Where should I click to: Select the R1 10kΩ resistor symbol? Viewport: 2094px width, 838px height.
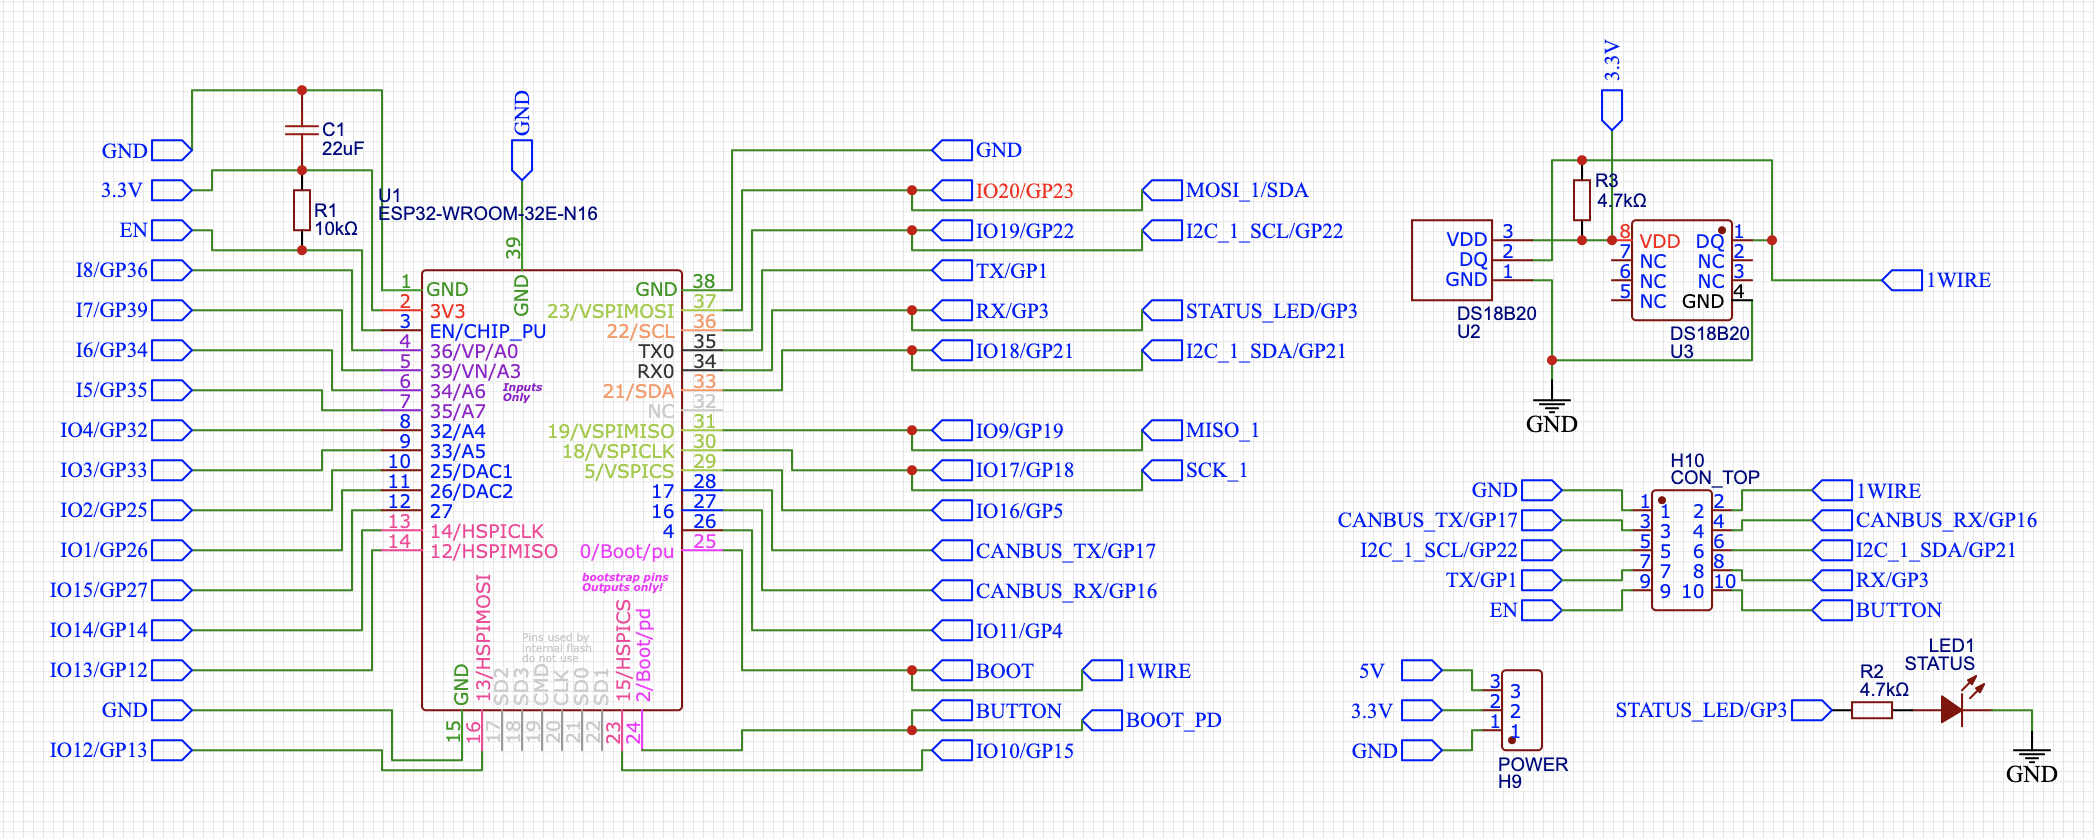point(302,210)
